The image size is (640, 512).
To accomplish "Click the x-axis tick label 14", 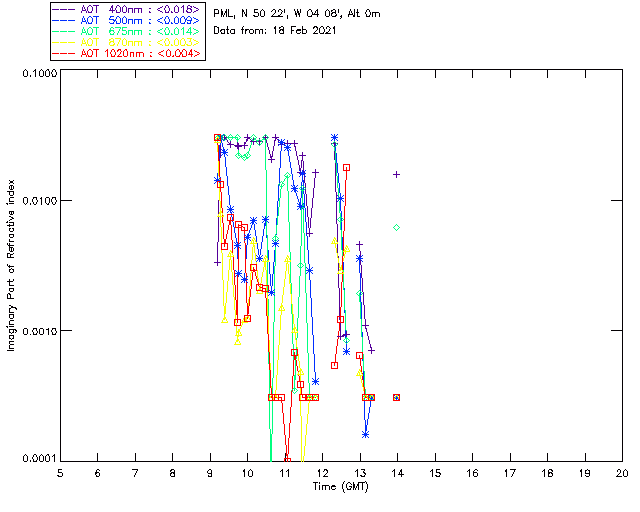I will tap(398, 474).
